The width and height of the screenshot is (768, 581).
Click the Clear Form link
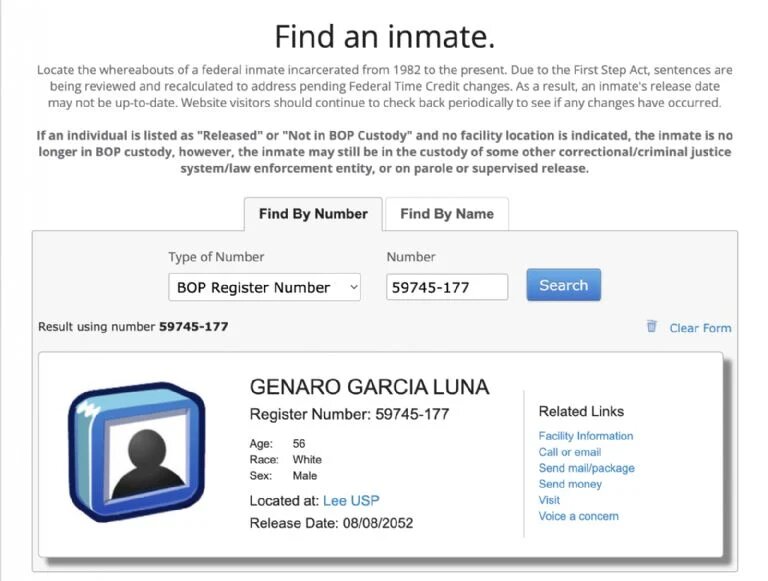pyautogui.click(x=700, y=328)
